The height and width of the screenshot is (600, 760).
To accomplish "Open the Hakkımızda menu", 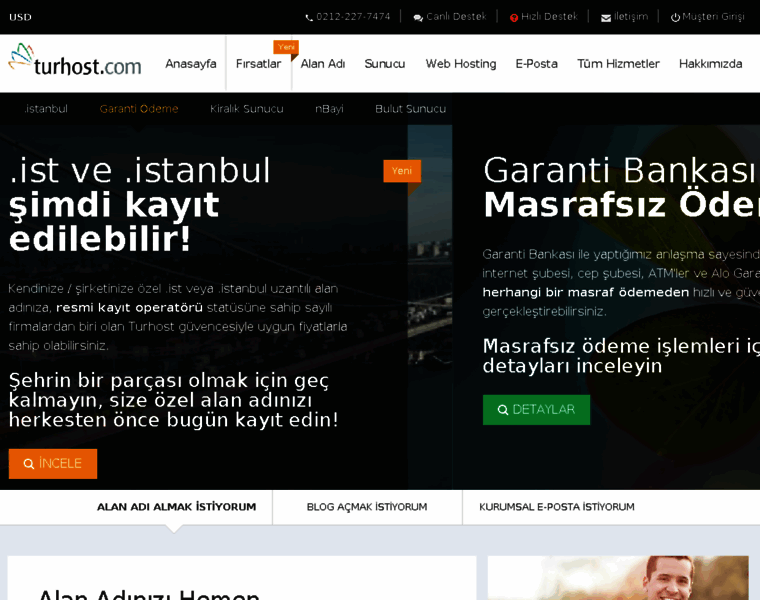I will click(711, 64).
